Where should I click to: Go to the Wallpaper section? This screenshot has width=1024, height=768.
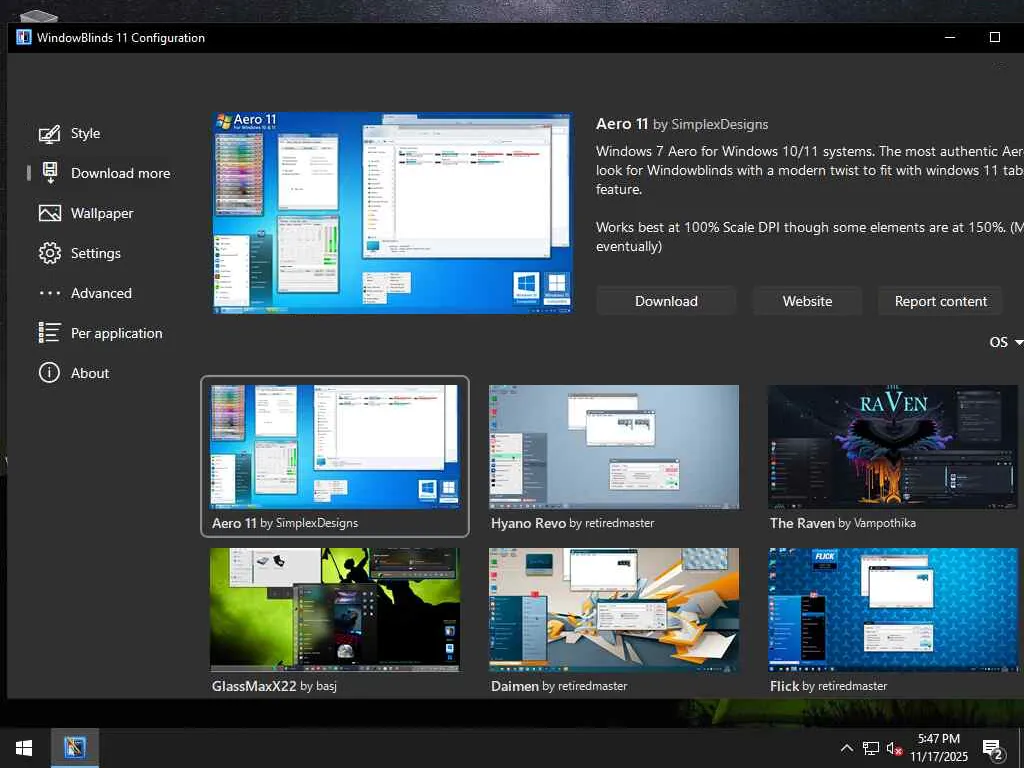point(102,214)
